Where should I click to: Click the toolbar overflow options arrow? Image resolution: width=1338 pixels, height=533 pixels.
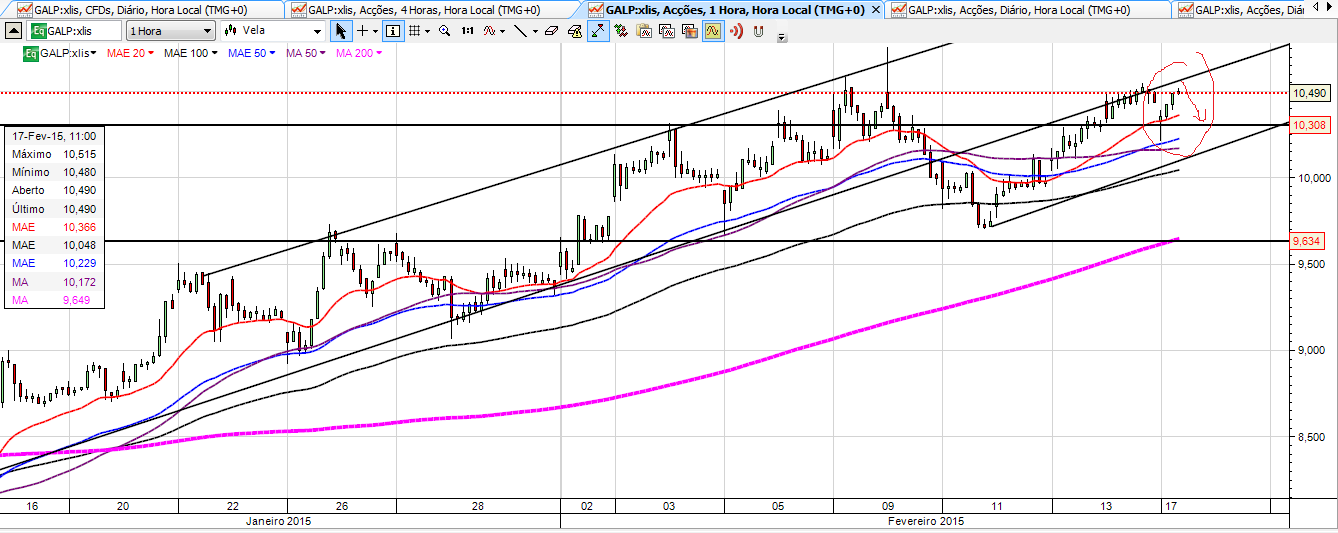coord(782,37)
